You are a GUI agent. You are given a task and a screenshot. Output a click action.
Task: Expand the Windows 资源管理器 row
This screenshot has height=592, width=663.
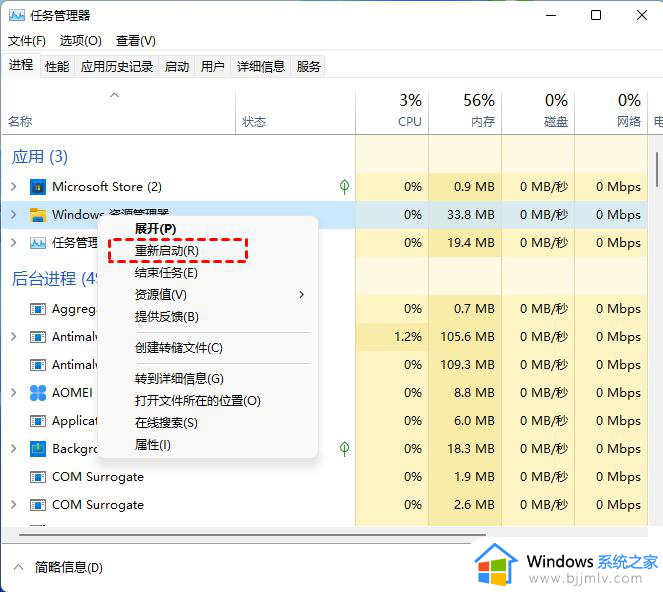click(14, 215)
